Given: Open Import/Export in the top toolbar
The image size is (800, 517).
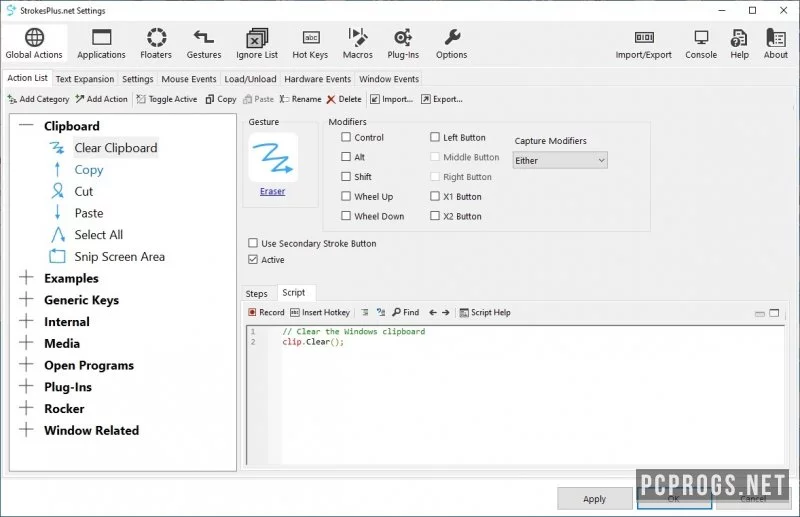Looking at the screenshot, I should tap(643, 44).
